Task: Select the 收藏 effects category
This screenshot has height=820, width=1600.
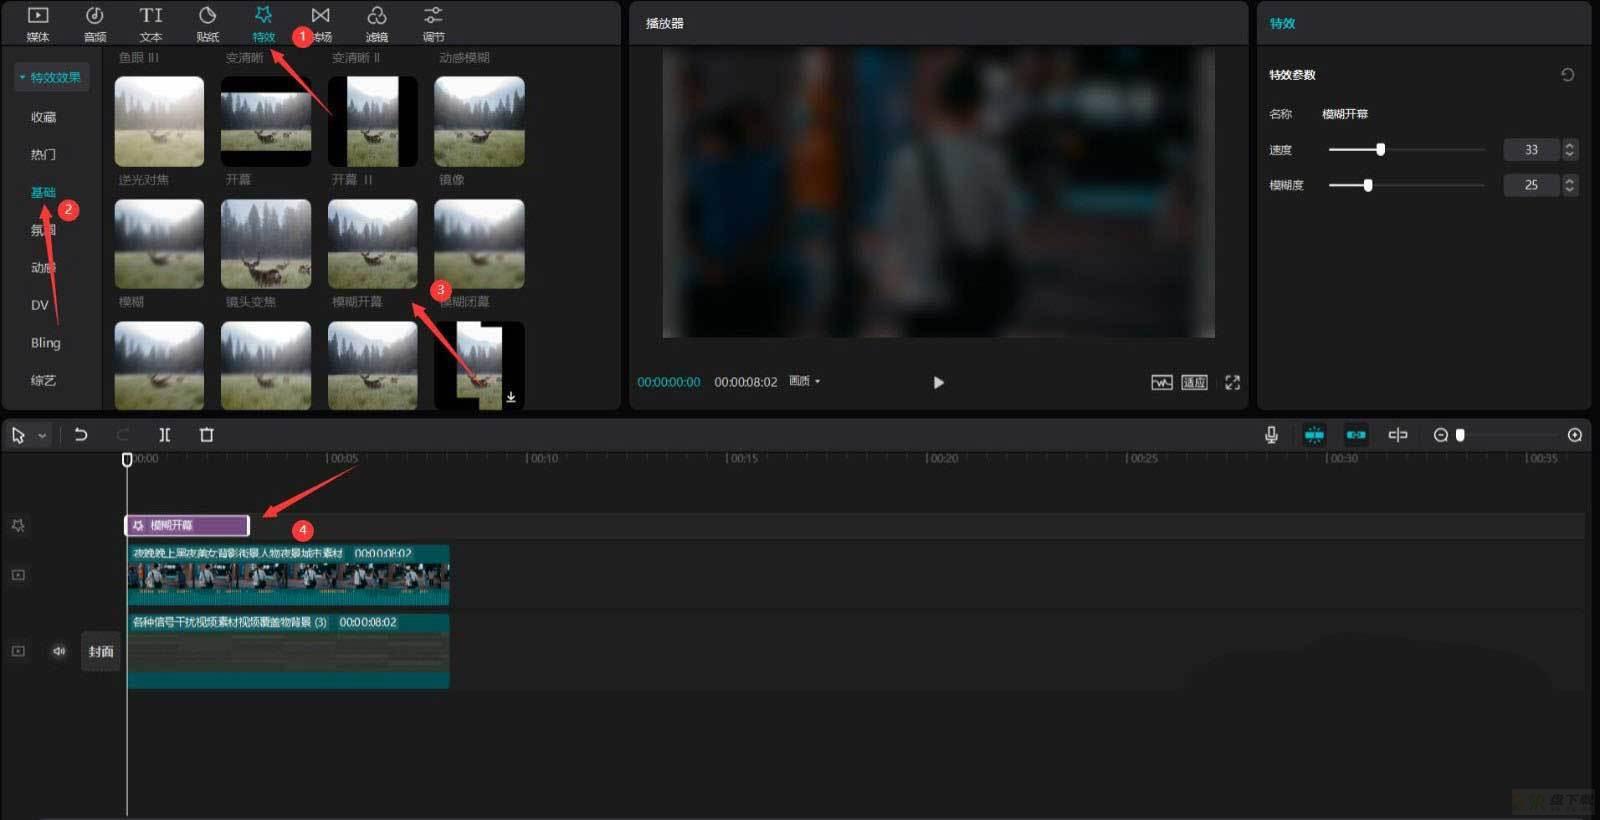Action: [x=43, y=117]
